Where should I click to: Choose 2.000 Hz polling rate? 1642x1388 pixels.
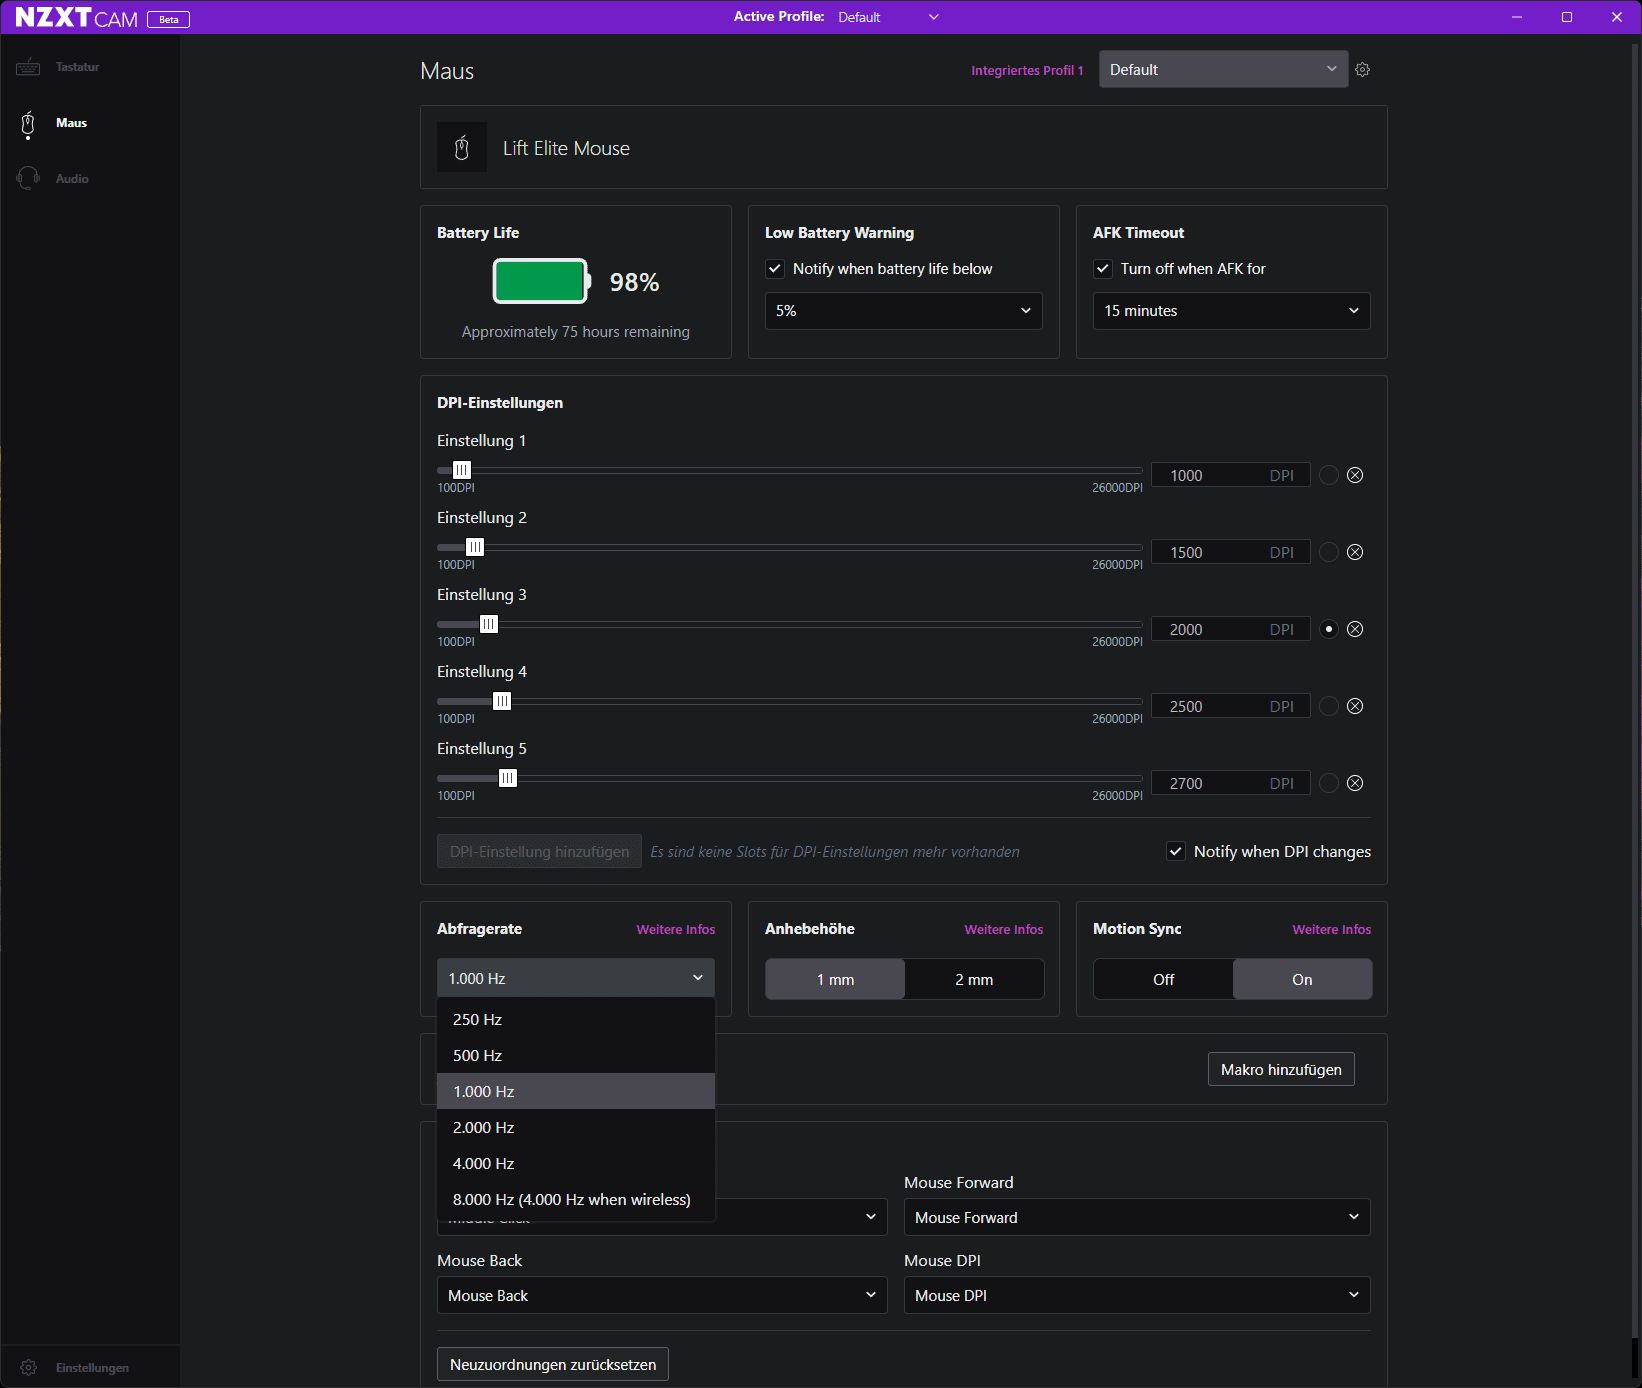click(576, 1127)
